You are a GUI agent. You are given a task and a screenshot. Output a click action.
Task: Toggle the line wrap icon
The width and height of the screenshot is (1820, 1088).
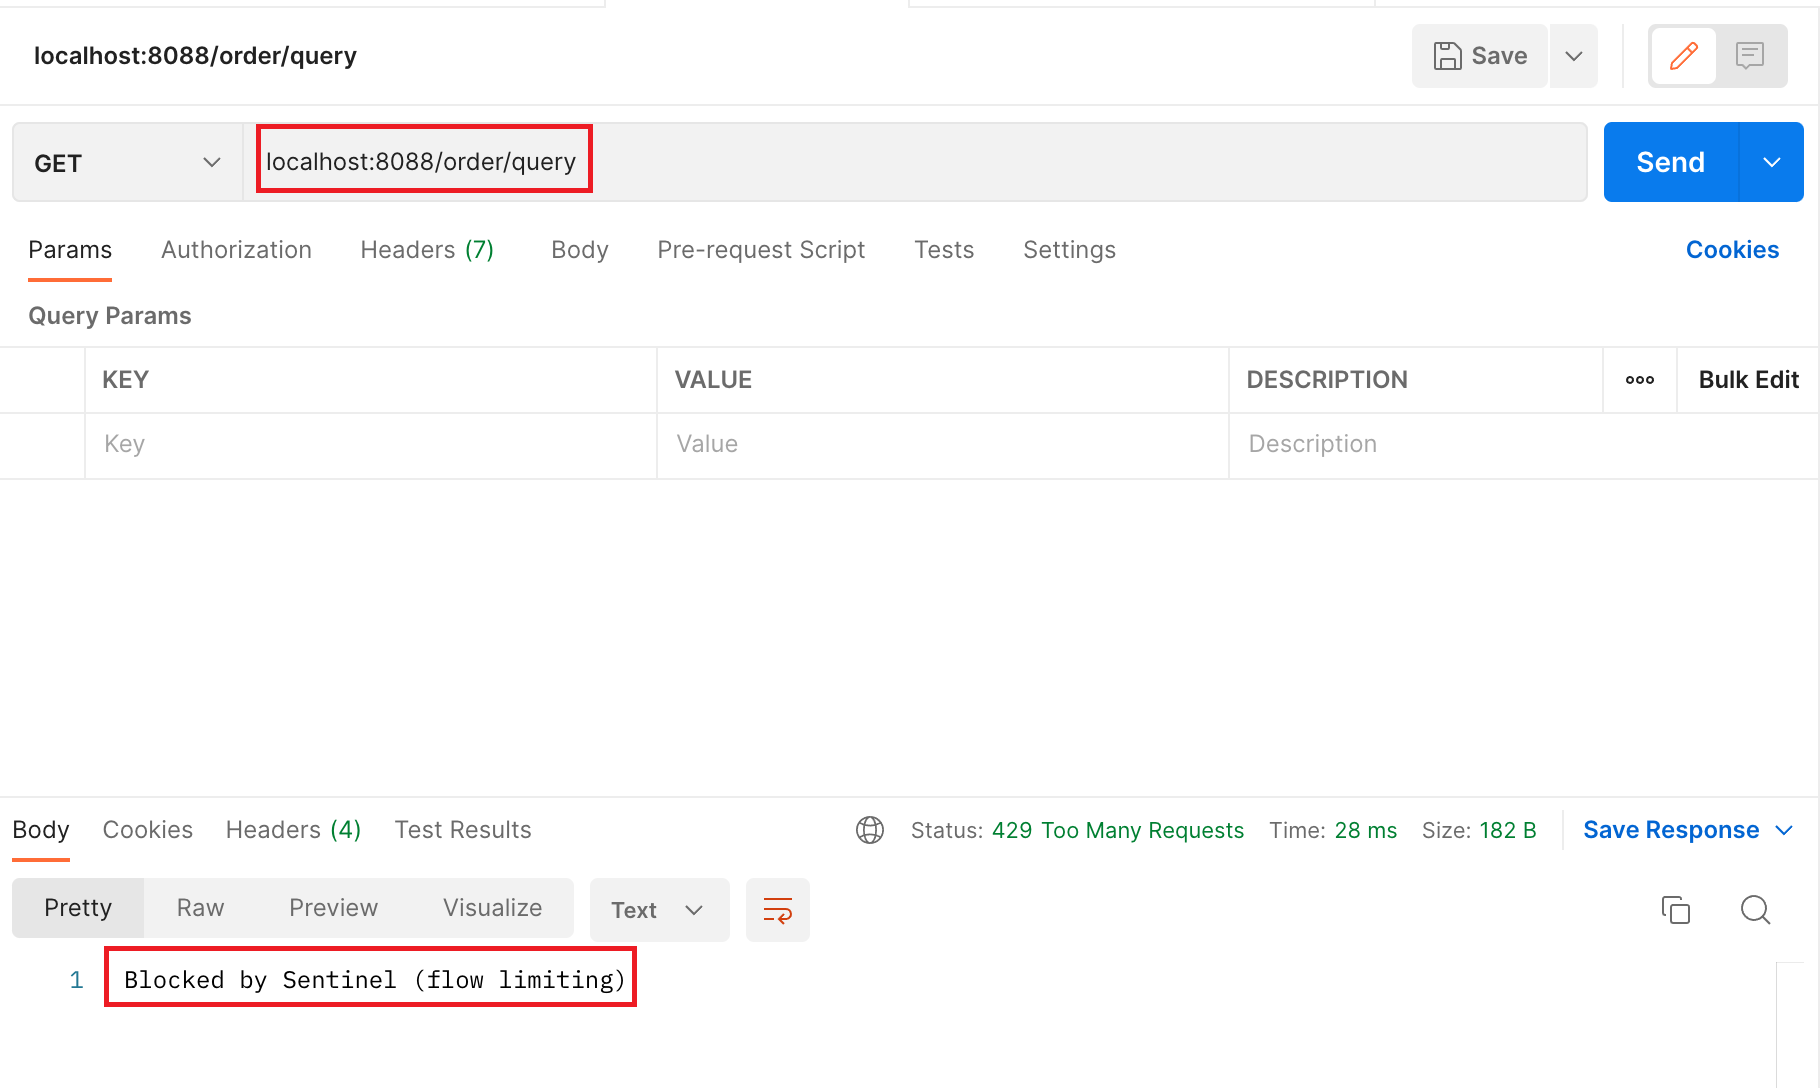778,910
